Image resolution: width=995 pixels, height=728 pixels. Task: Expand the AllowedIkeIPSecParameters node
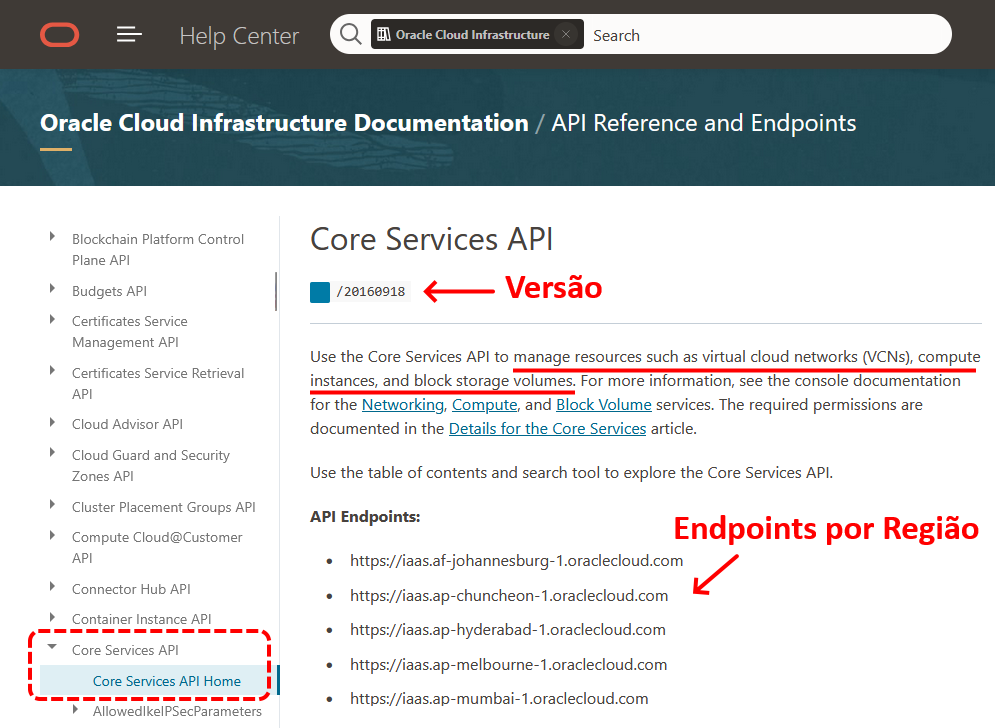[x=73, y=710]
